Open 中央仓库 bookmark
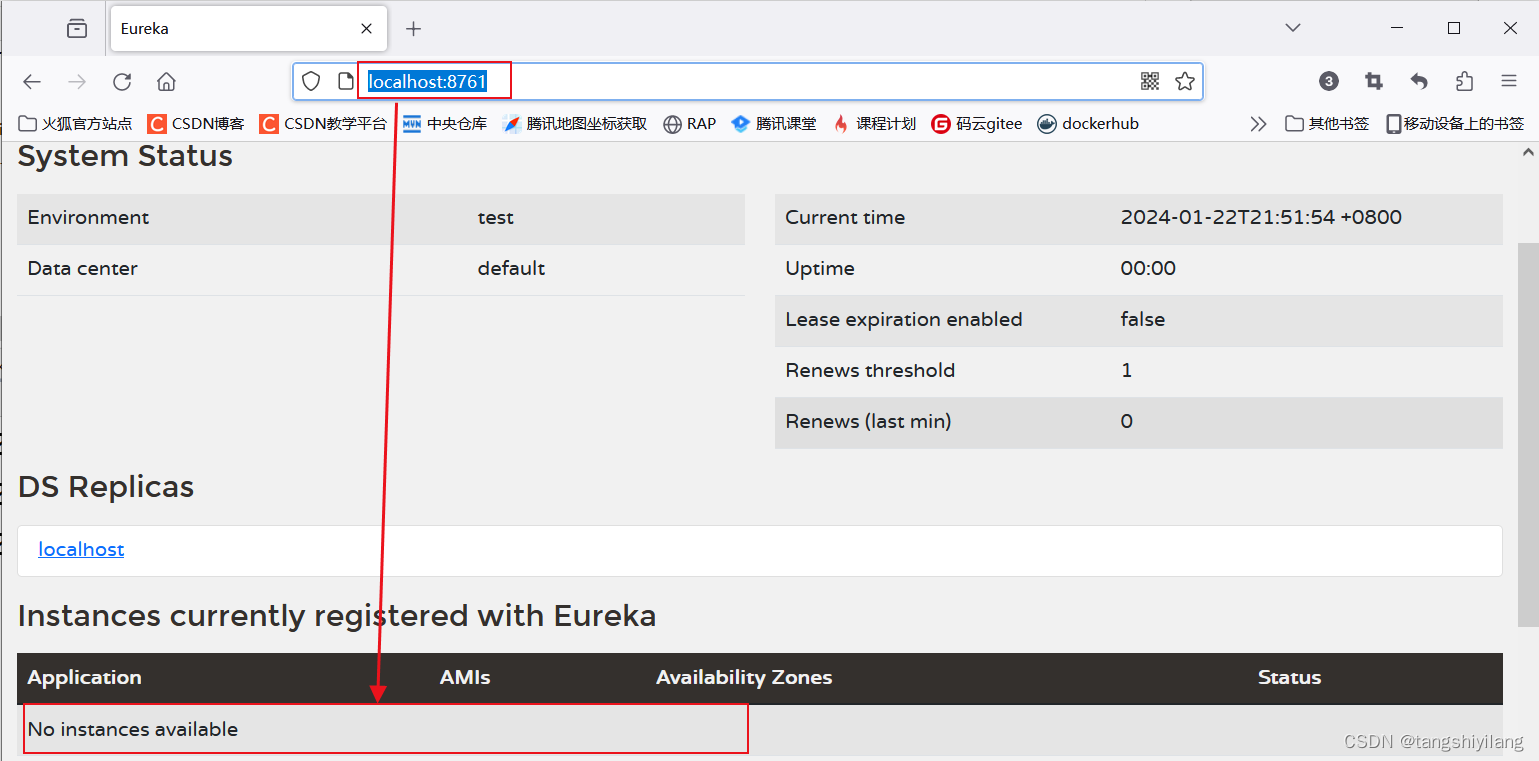Viewport: 1539px width, 761px height. [x=445, y=124]
